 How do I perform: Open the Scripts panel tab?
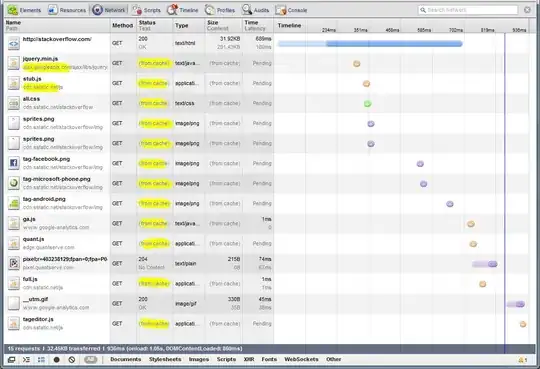[146, 10]
